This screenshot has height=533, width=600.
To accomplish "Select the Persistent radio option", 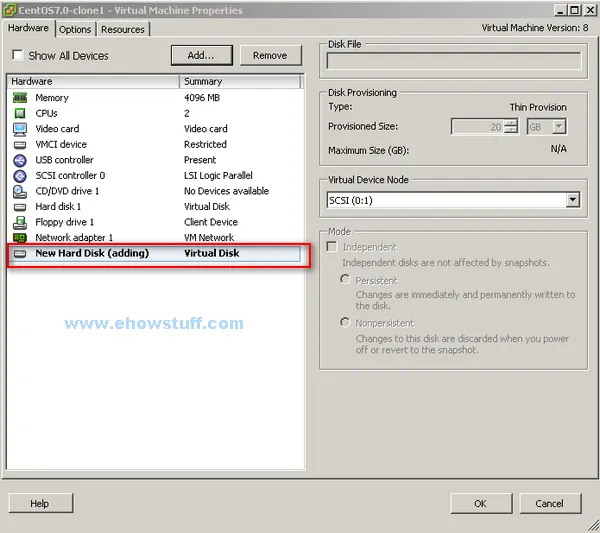I will click(x=346, y=280).
